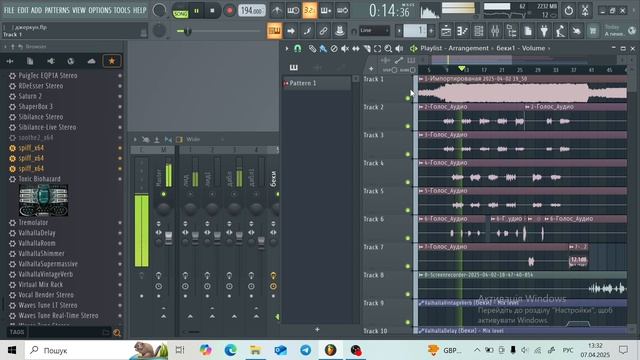The image size is (640, 360).
Task: Click the Toxic Biohazard plugin thumbnail
Action: (x=43, y=200)
